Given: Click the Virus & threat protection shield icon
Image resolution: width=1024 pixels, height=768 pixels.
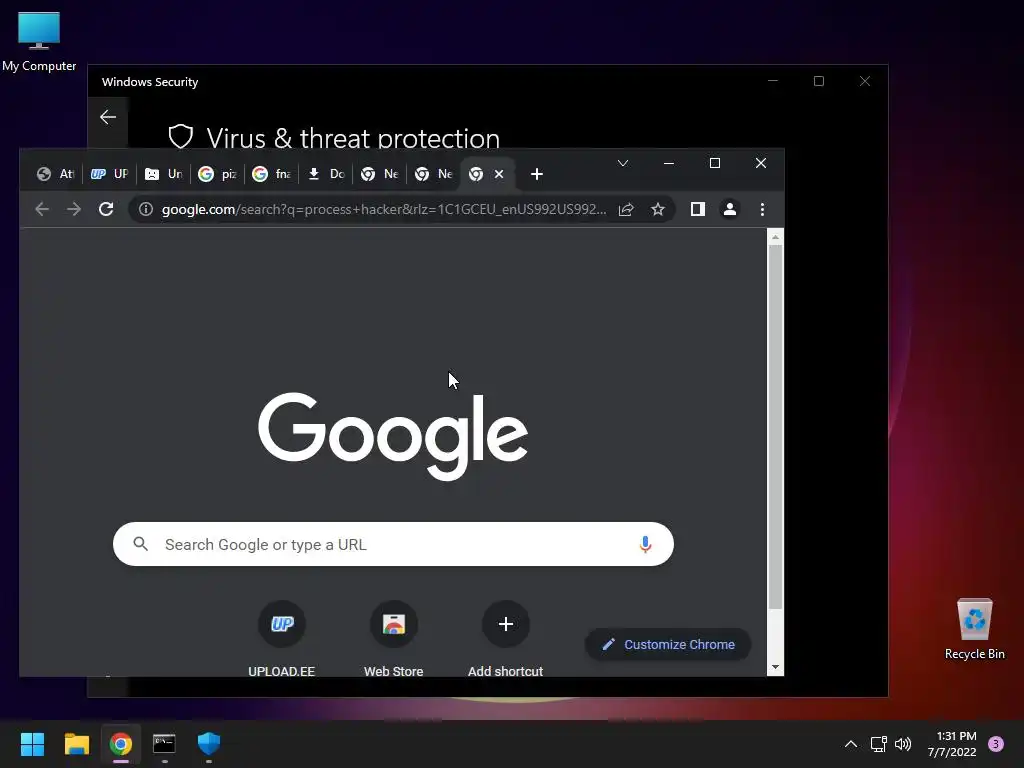Looking at the screenshot, I should [x=181, y=137].
